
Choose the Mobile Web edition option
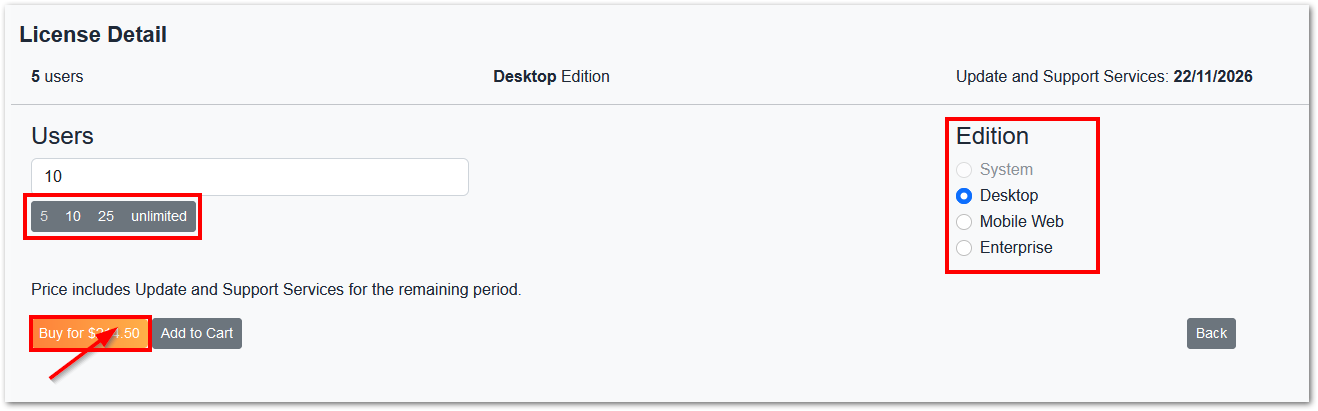964,222
